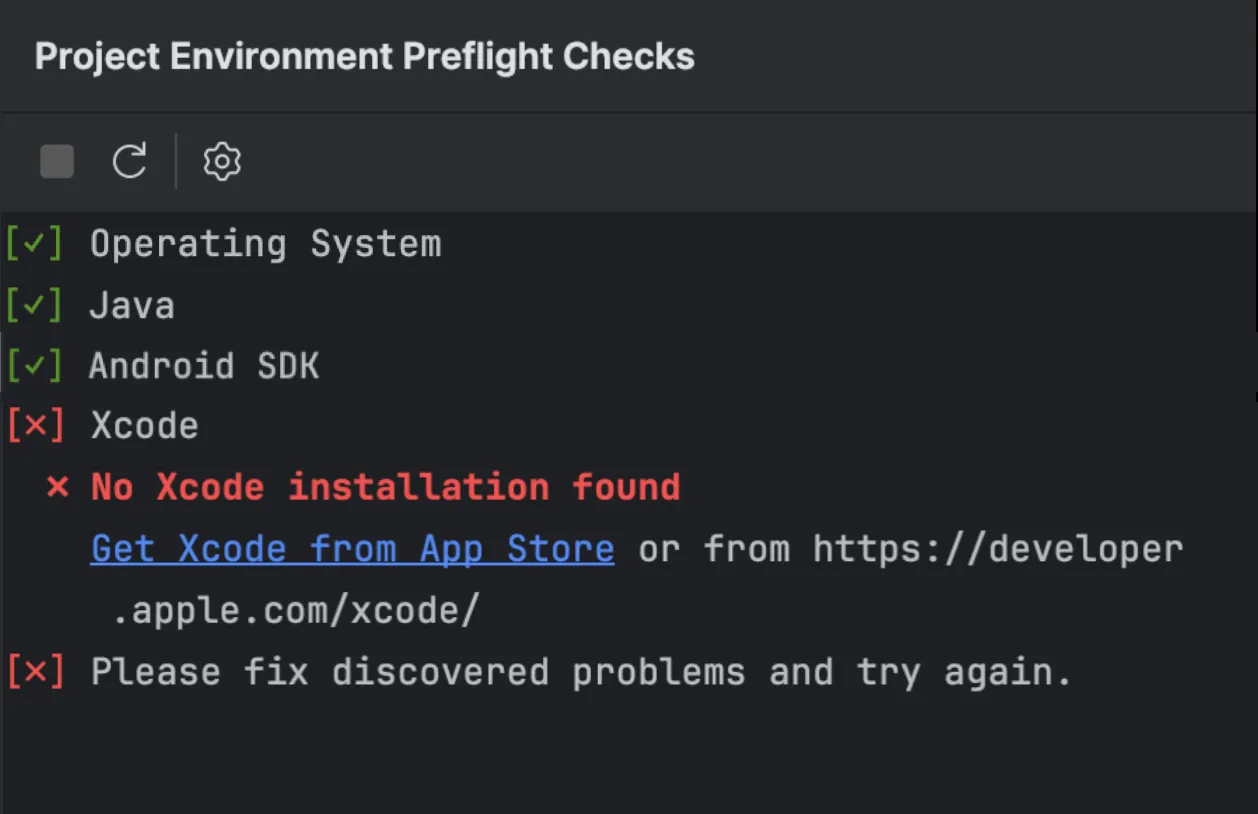Viewport: 1258px width, 814px height.
Task: Select the Operating System check entry
Action: (x=265, y=242)
